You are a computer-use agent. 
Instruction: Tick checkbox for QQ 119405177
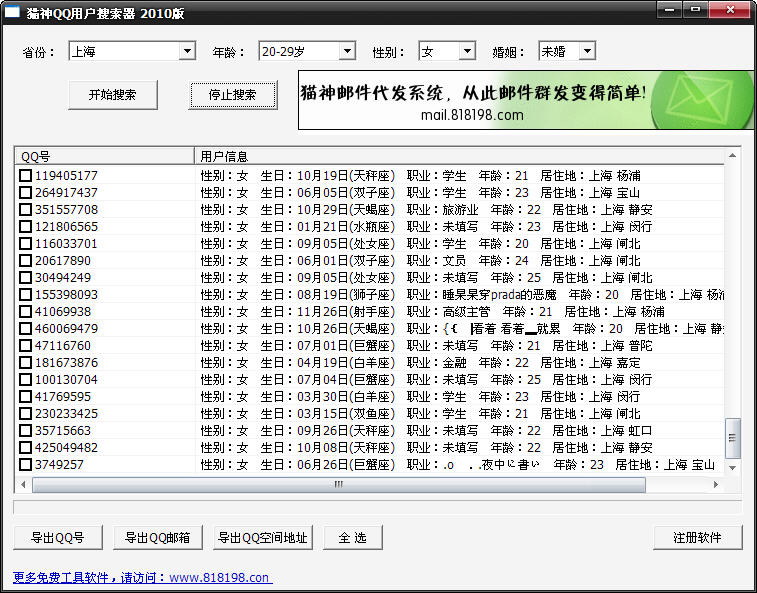click(26, 176)
